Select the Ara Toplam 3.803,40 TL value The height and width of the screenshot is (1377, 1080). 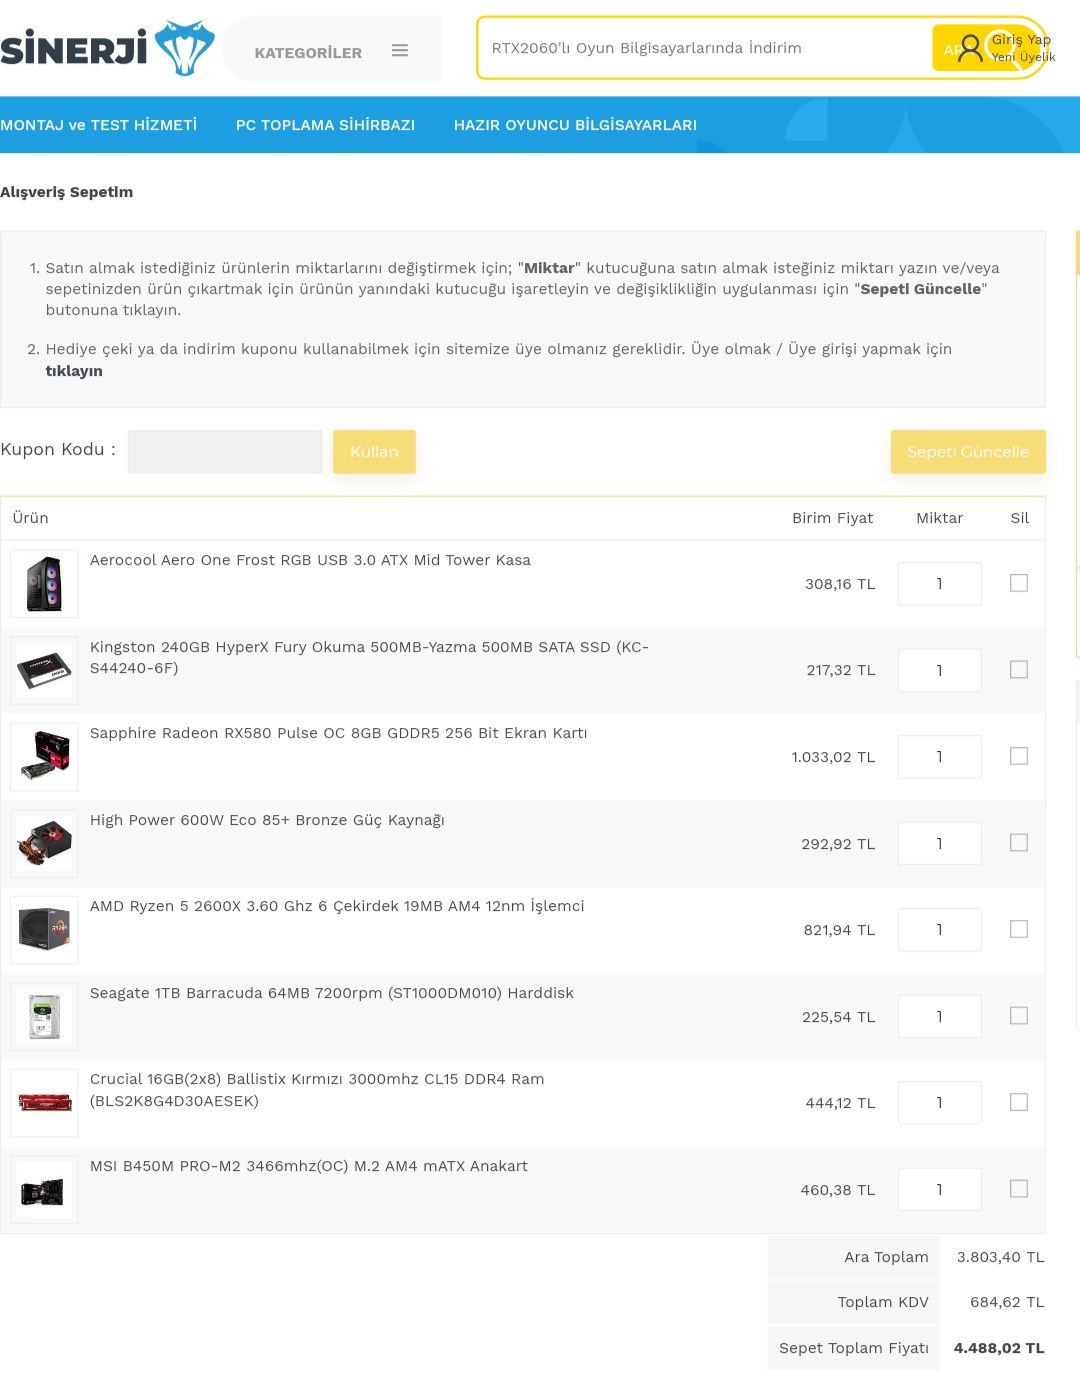coord(1000,1257)
